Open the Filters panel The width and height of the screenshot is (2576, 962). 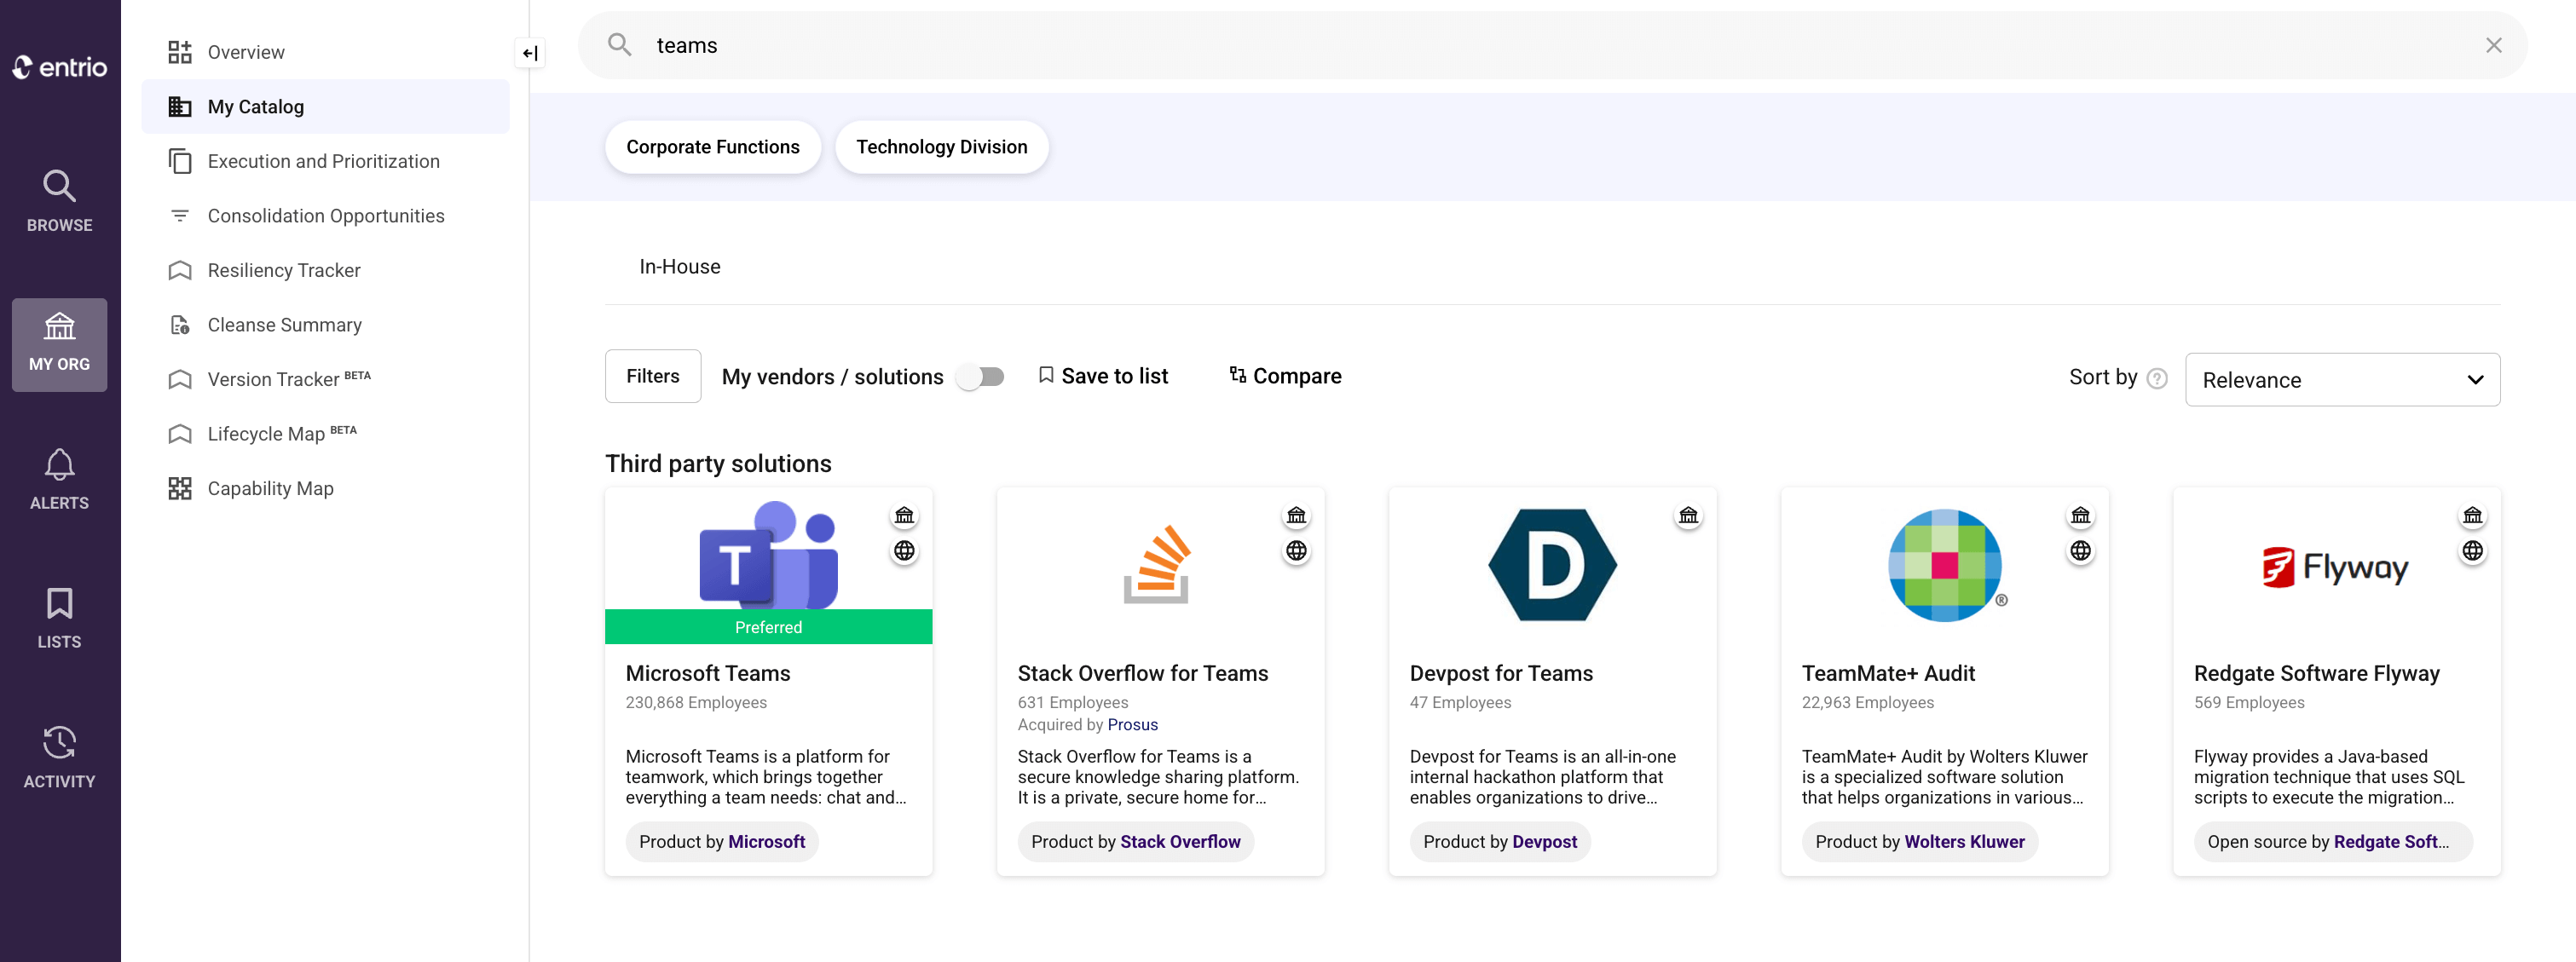(x=652, y=376)
